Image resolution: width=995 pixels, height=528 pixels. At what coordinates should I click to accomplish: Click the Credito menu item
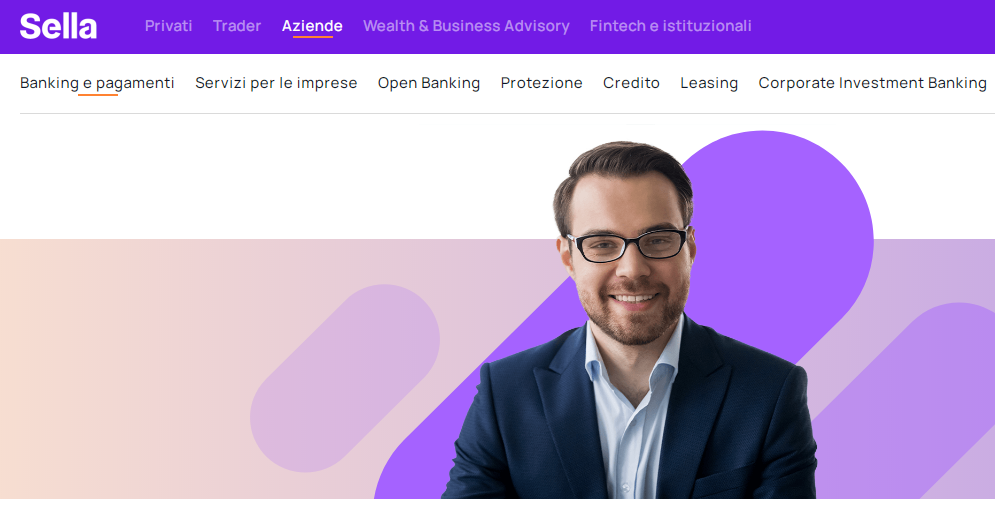(x=631, y=83)
